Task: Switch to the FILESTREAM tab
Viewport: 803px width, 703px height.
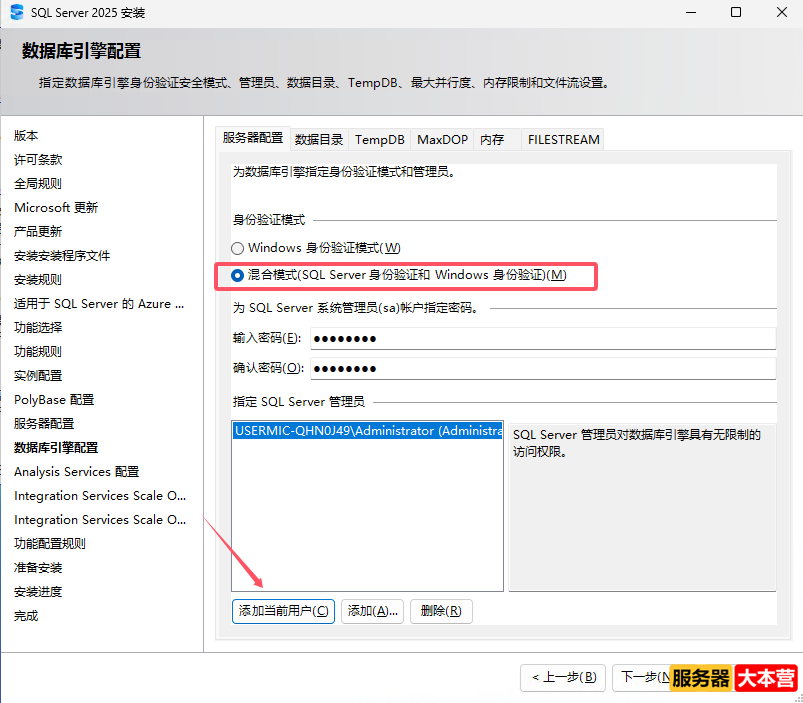Action: tap(562, 139)
